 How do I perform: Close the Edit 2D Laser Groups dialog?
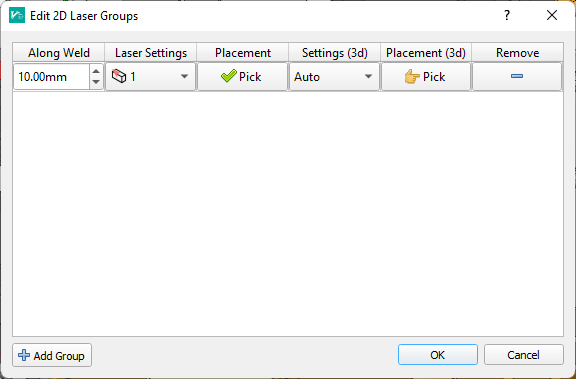tap(552, 15)
